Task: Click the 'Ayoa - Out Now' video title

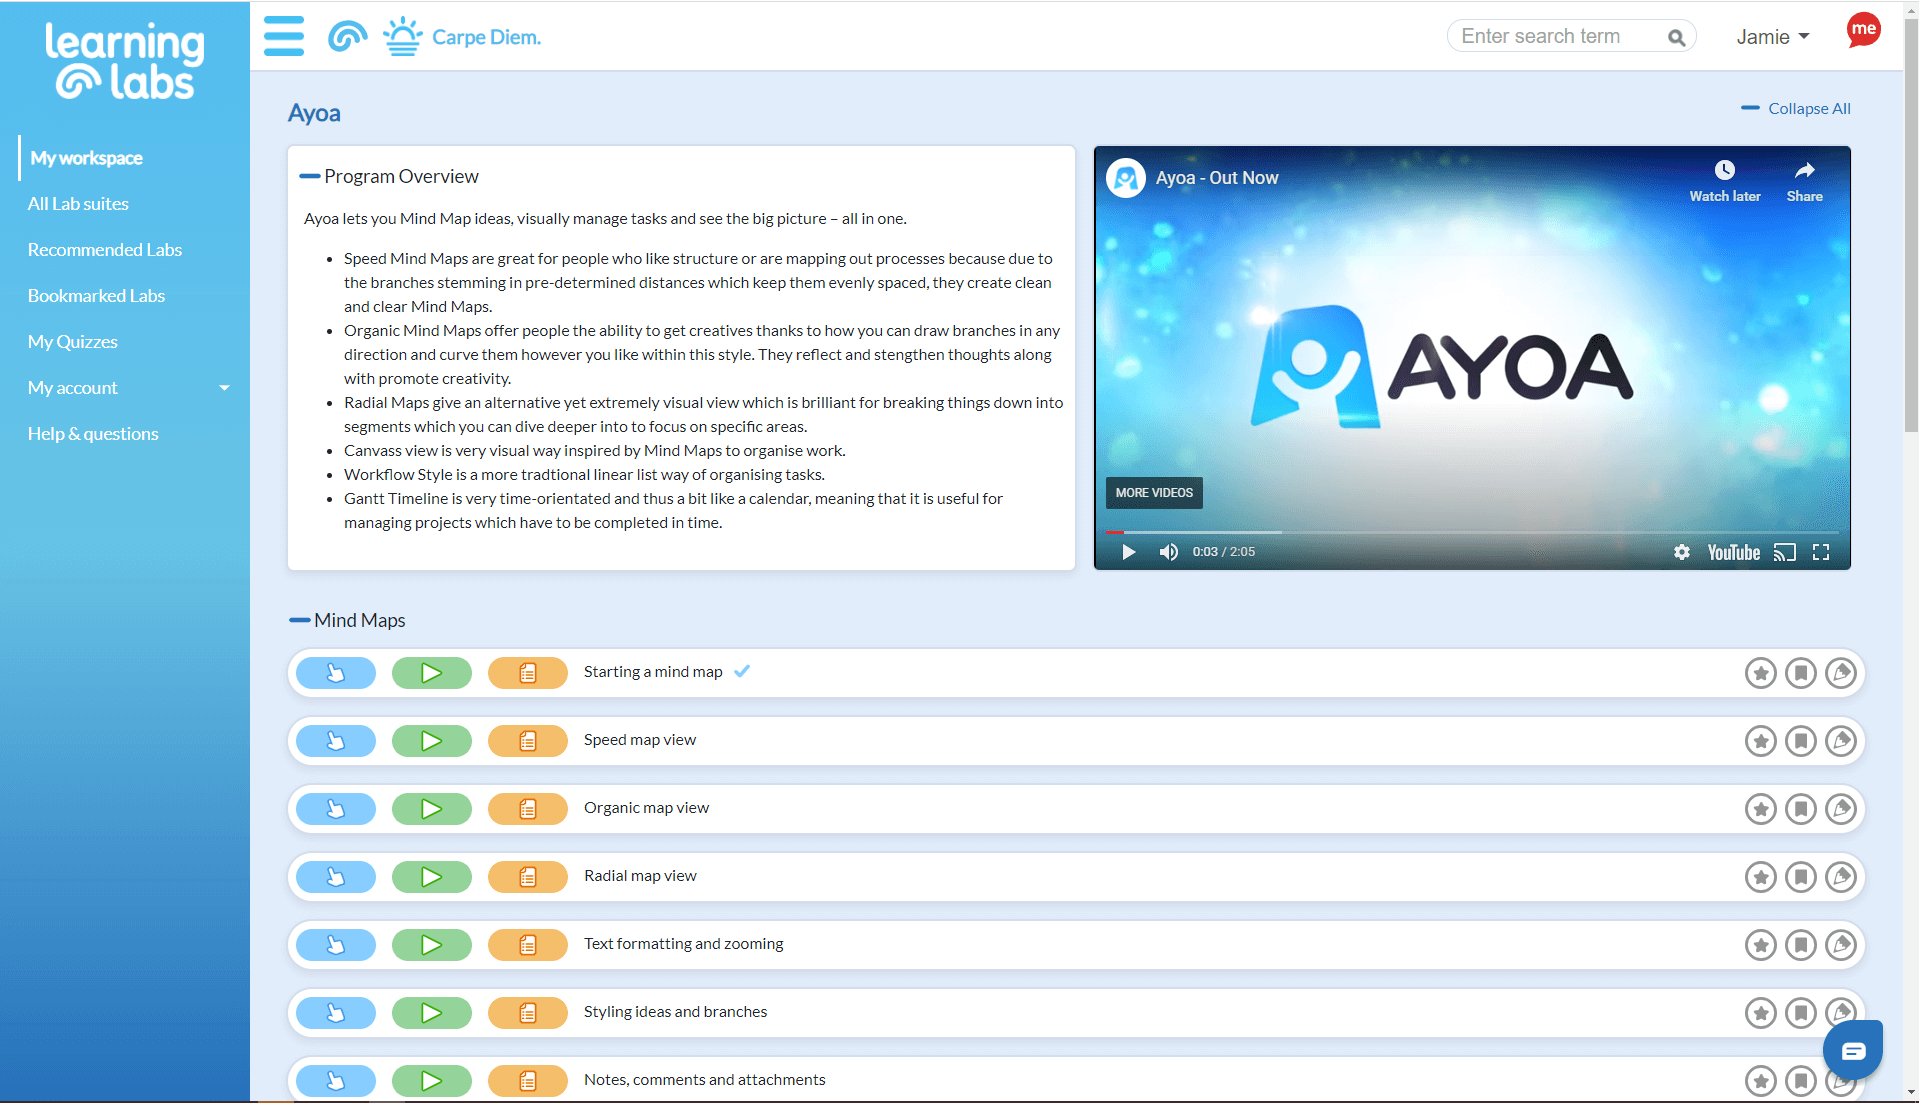Action: tap(1217, 178)
